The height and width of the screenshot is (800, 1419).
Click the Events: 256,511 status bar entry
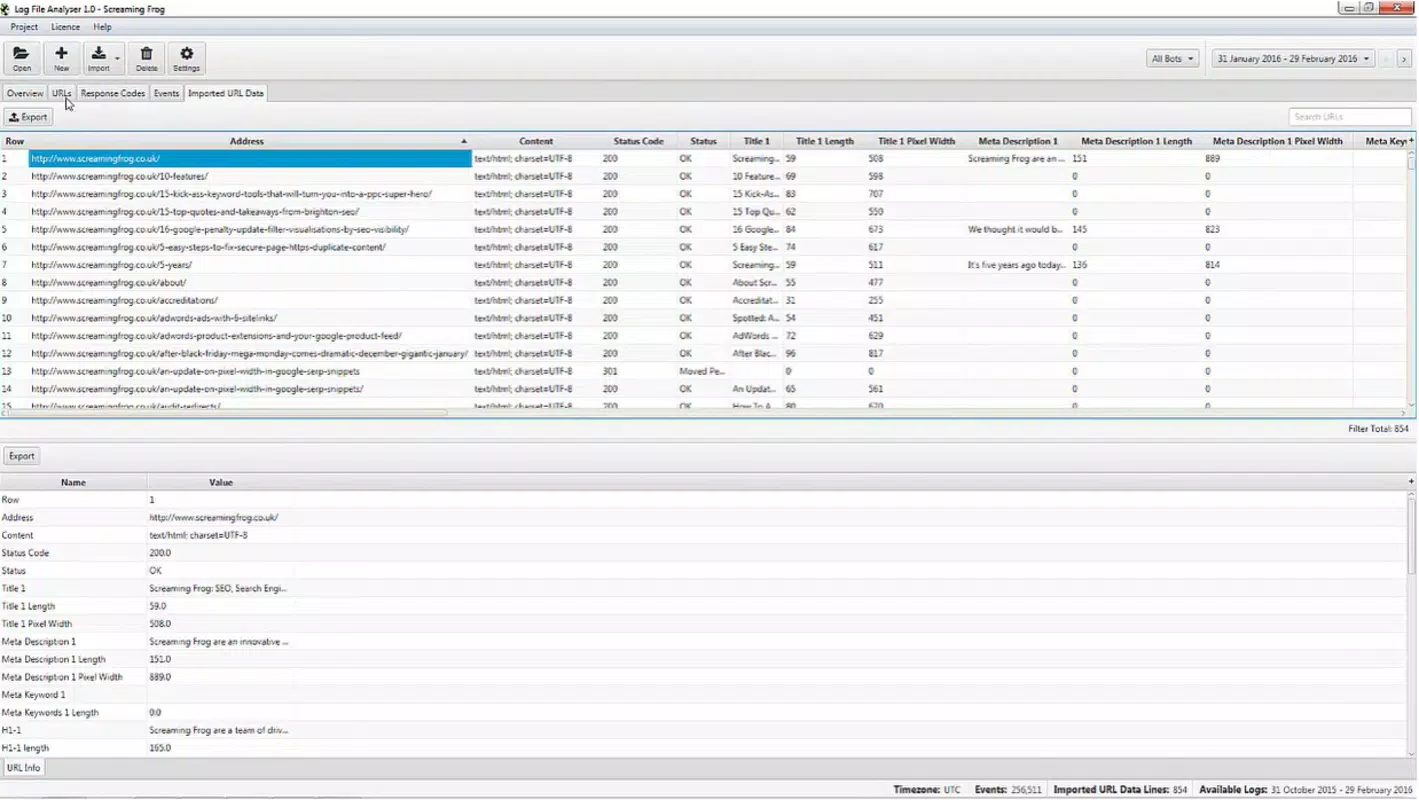1008,790
